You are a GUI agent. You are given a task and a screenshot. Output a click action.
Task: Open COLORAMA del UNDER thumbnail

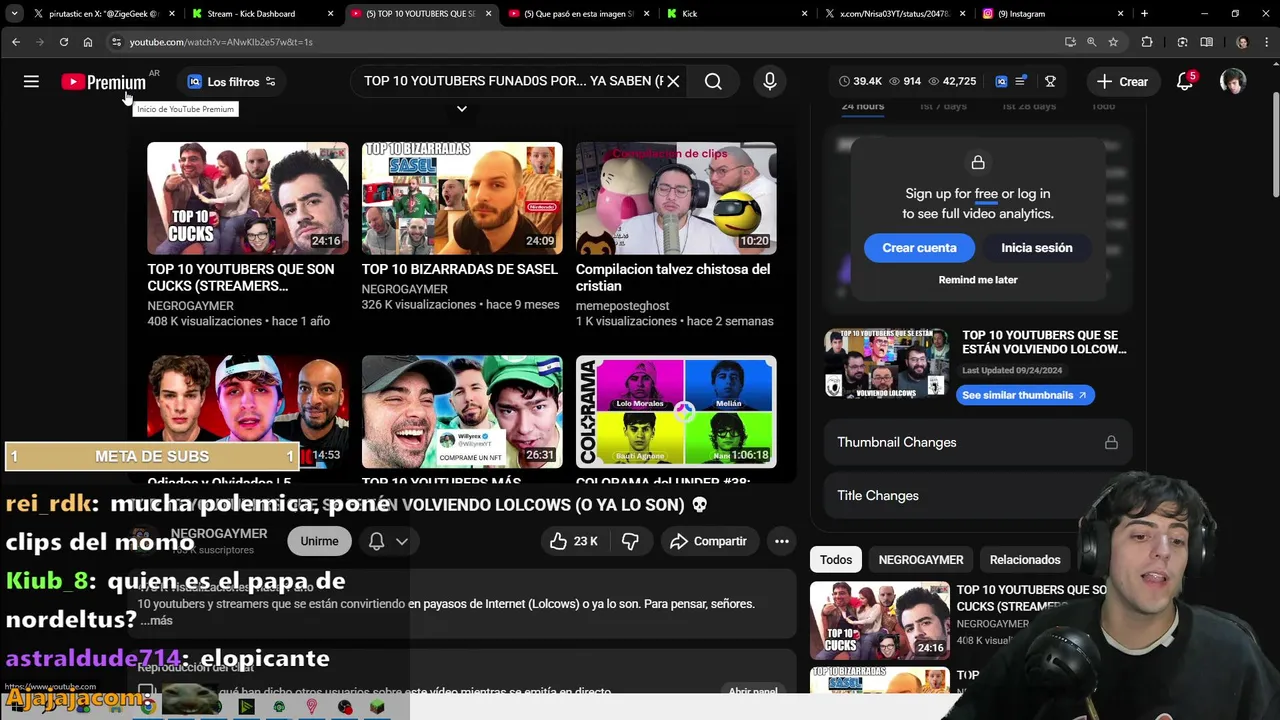click(x=676, y=412)
